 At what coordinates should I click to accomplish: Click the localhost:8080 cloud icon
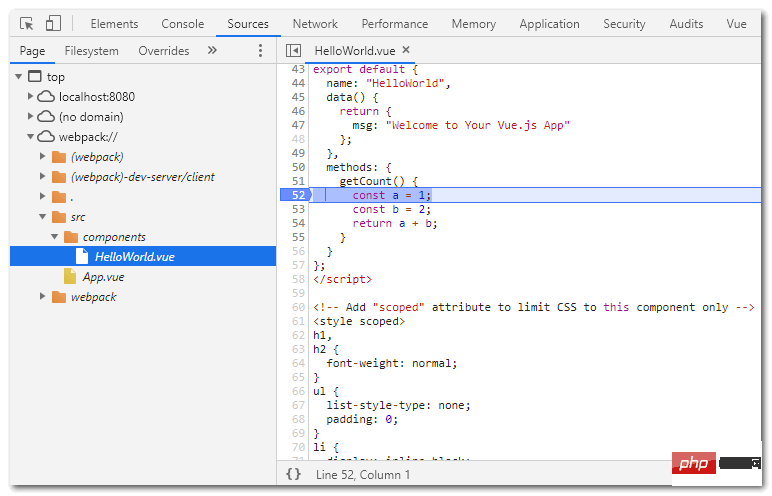click(x=46, y=97)
